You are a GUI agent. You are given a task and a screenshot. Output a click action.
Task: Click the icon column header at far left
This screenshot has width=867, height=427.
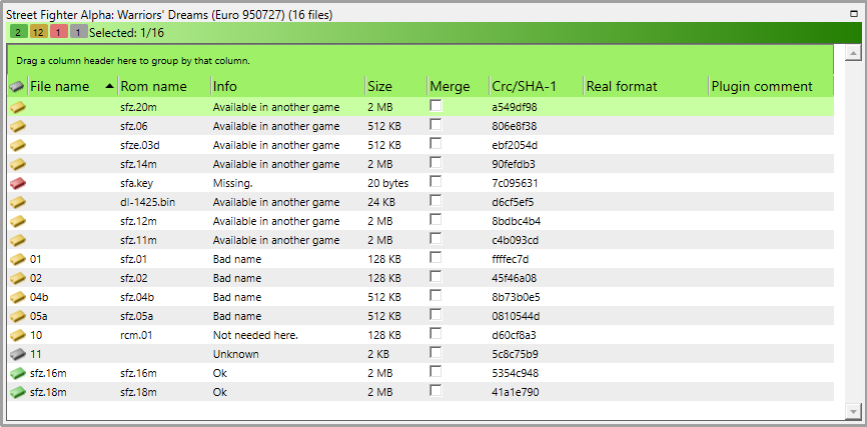(x=18, y=87)
